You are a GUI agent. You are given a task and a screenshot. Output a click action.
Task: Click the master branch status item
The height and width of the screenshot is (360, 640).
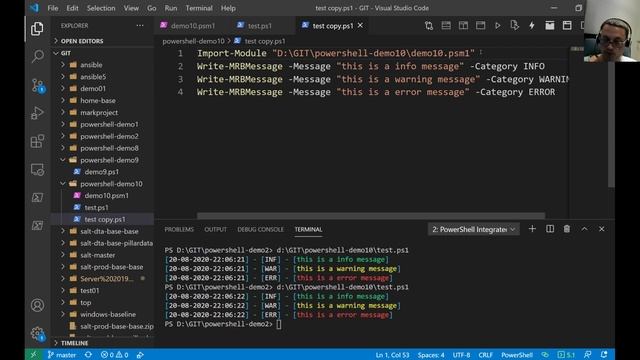(62, 355)
